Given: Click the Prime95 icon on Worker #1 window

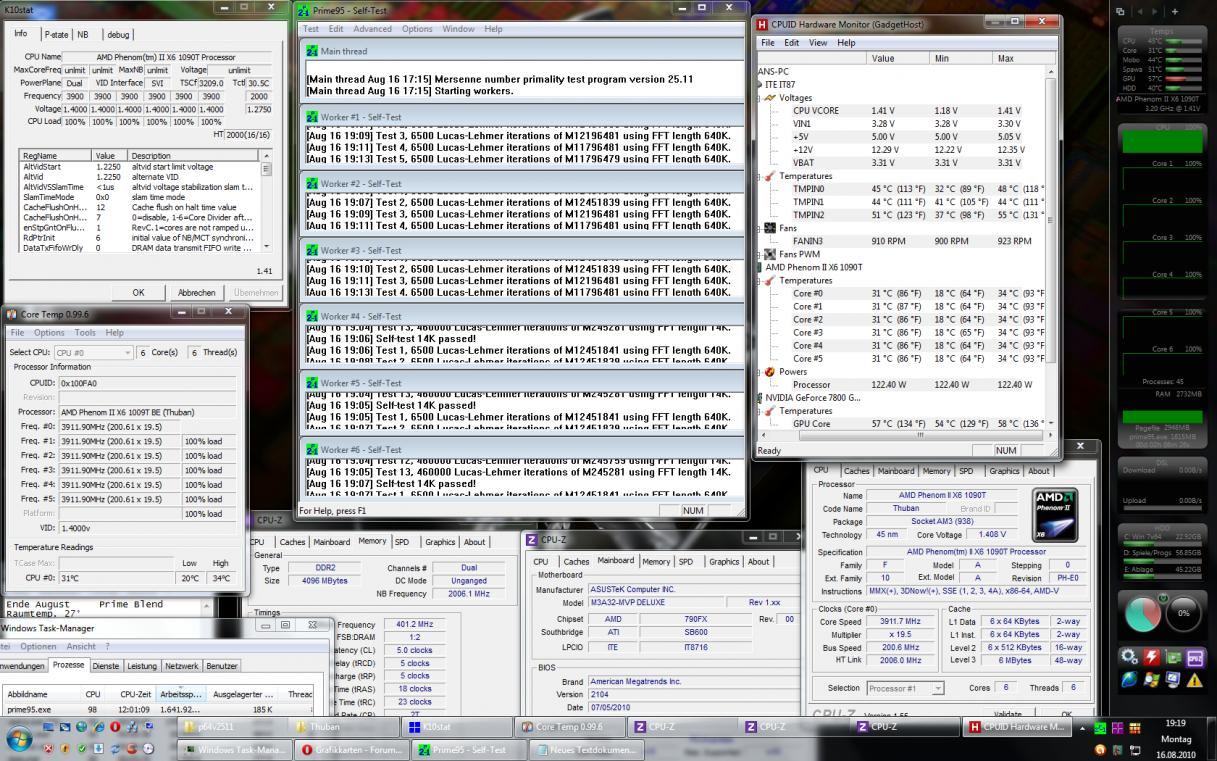Looking at the screenshot, I should coord(311,117).
